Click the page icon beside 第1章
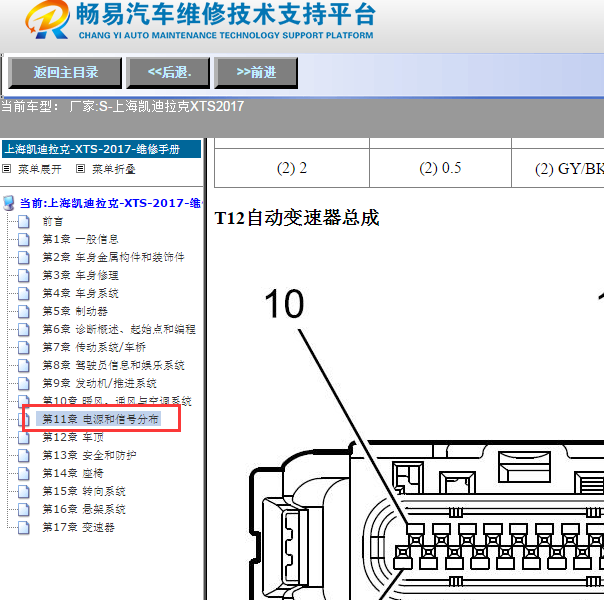This screenshot has height=600, width=604. (x=23, y=239)
